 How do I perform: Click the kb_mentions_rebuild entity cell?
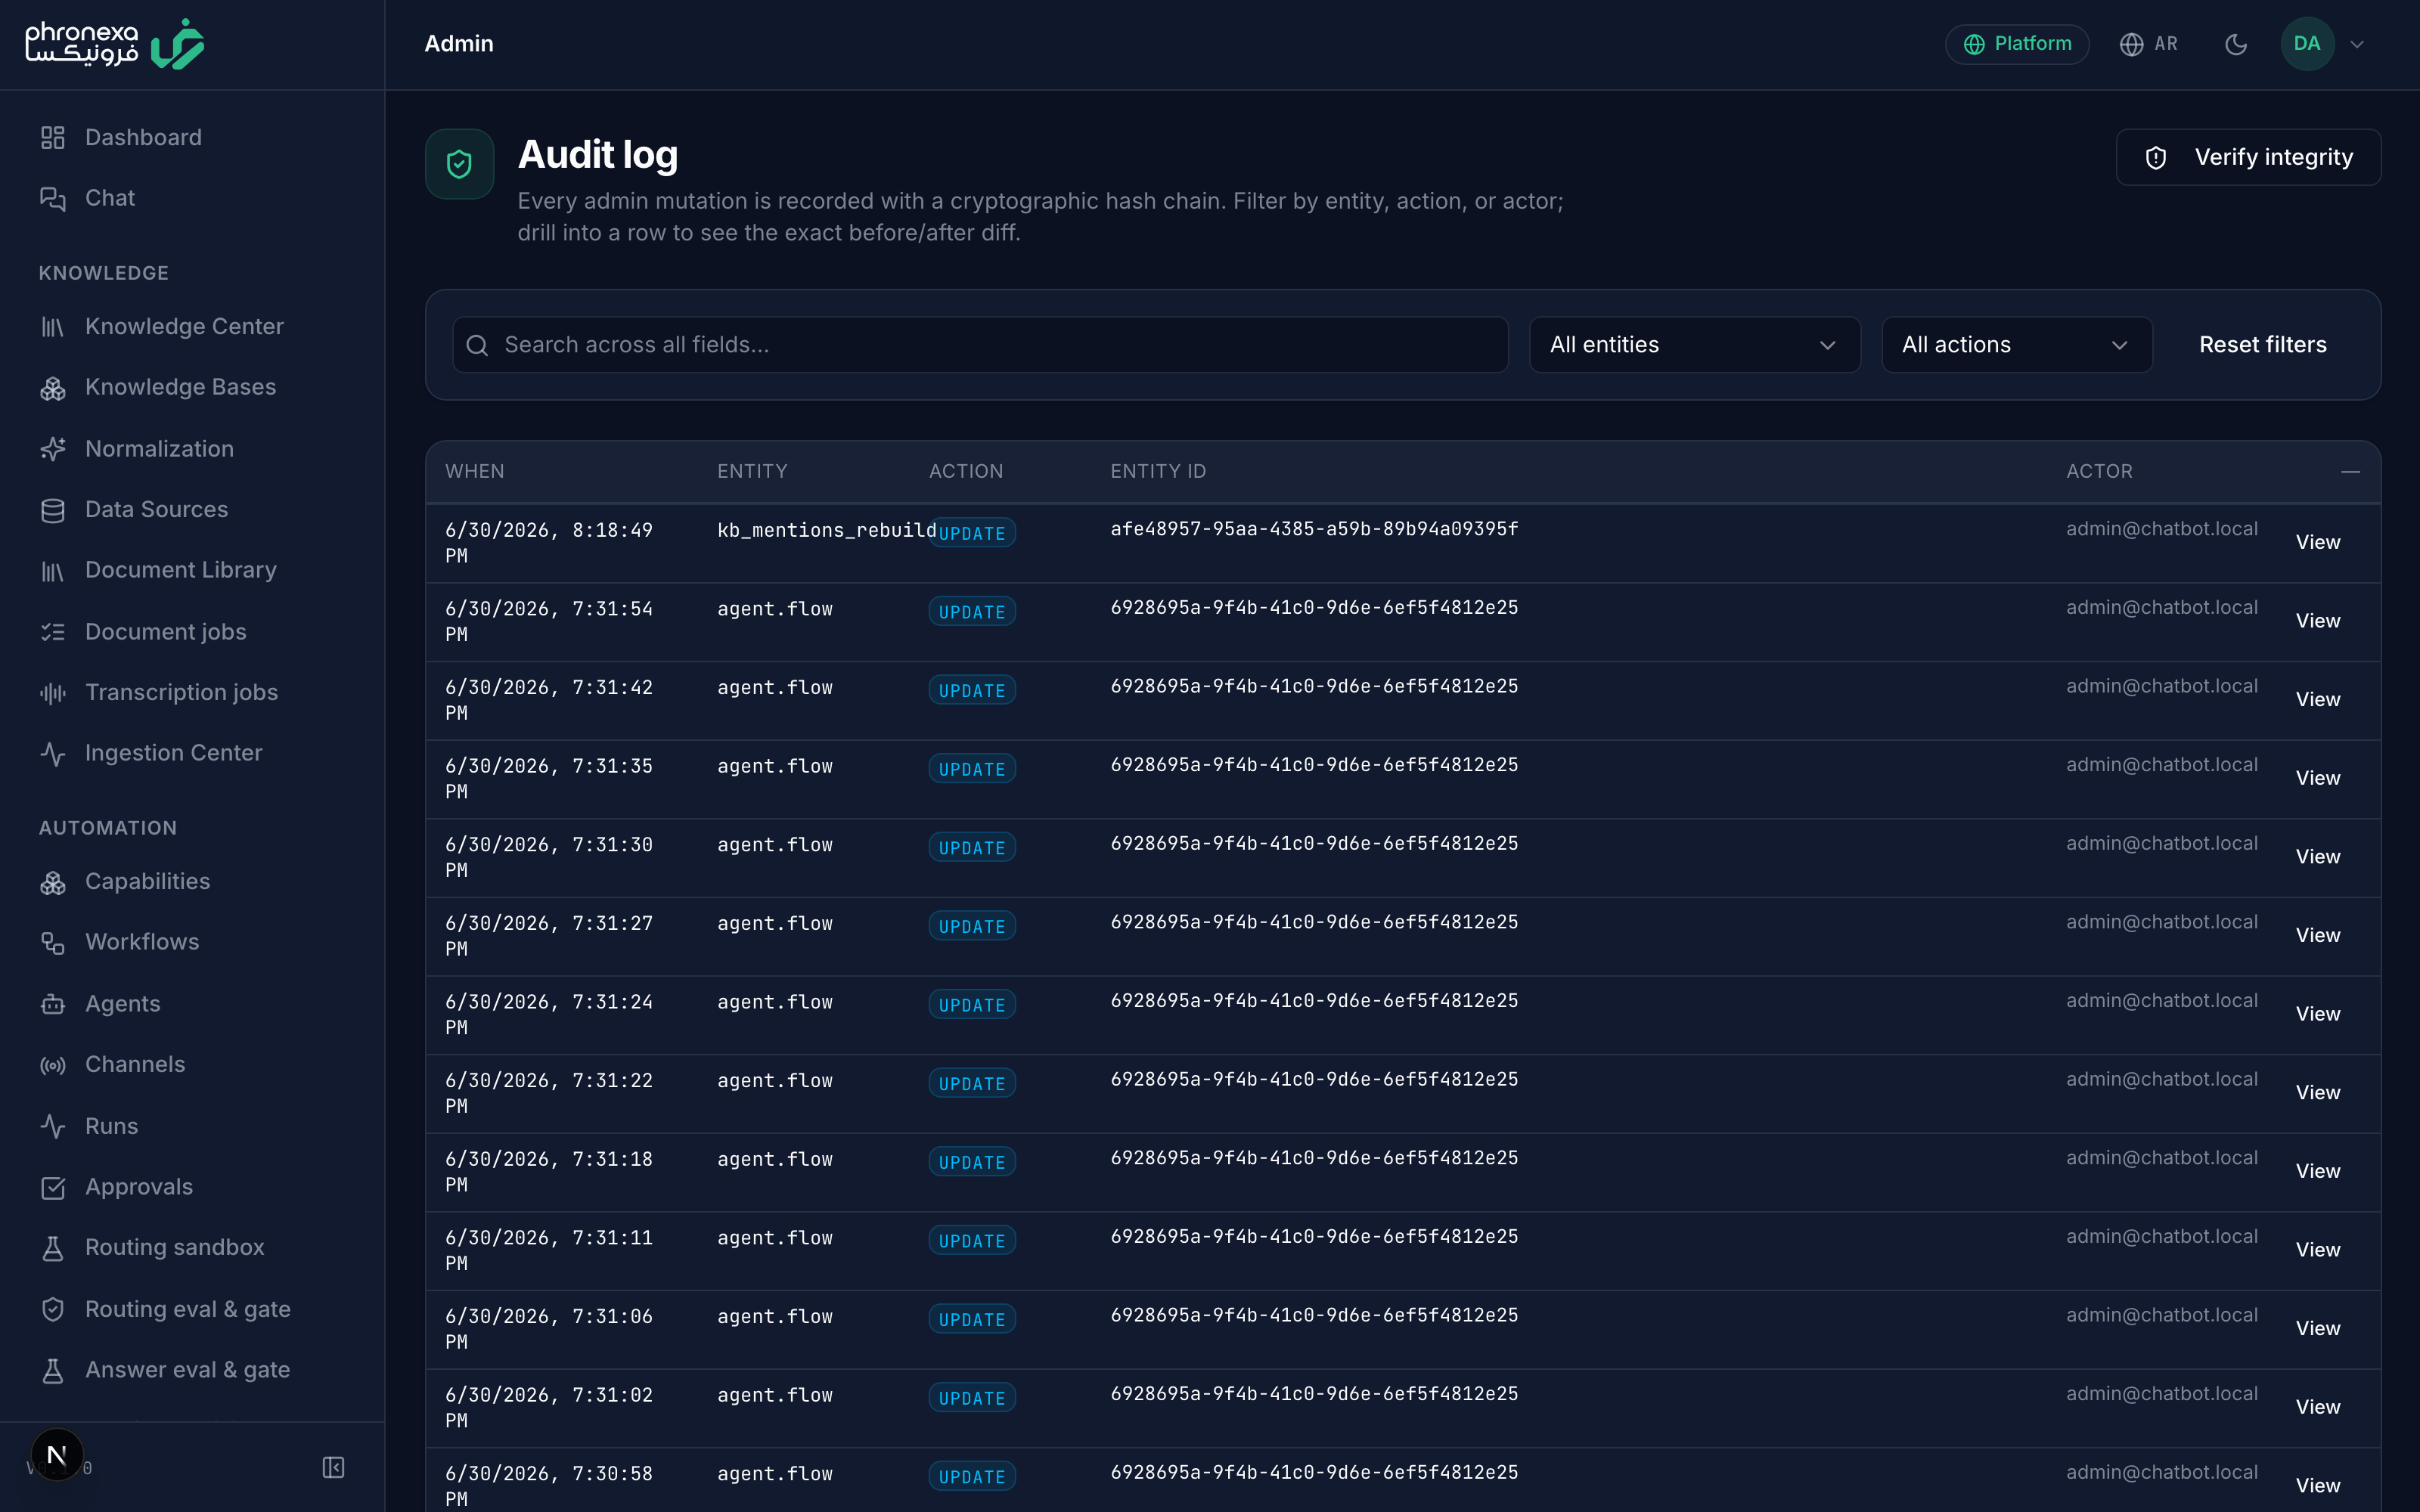pyautogui.click(x=826, y=530)
